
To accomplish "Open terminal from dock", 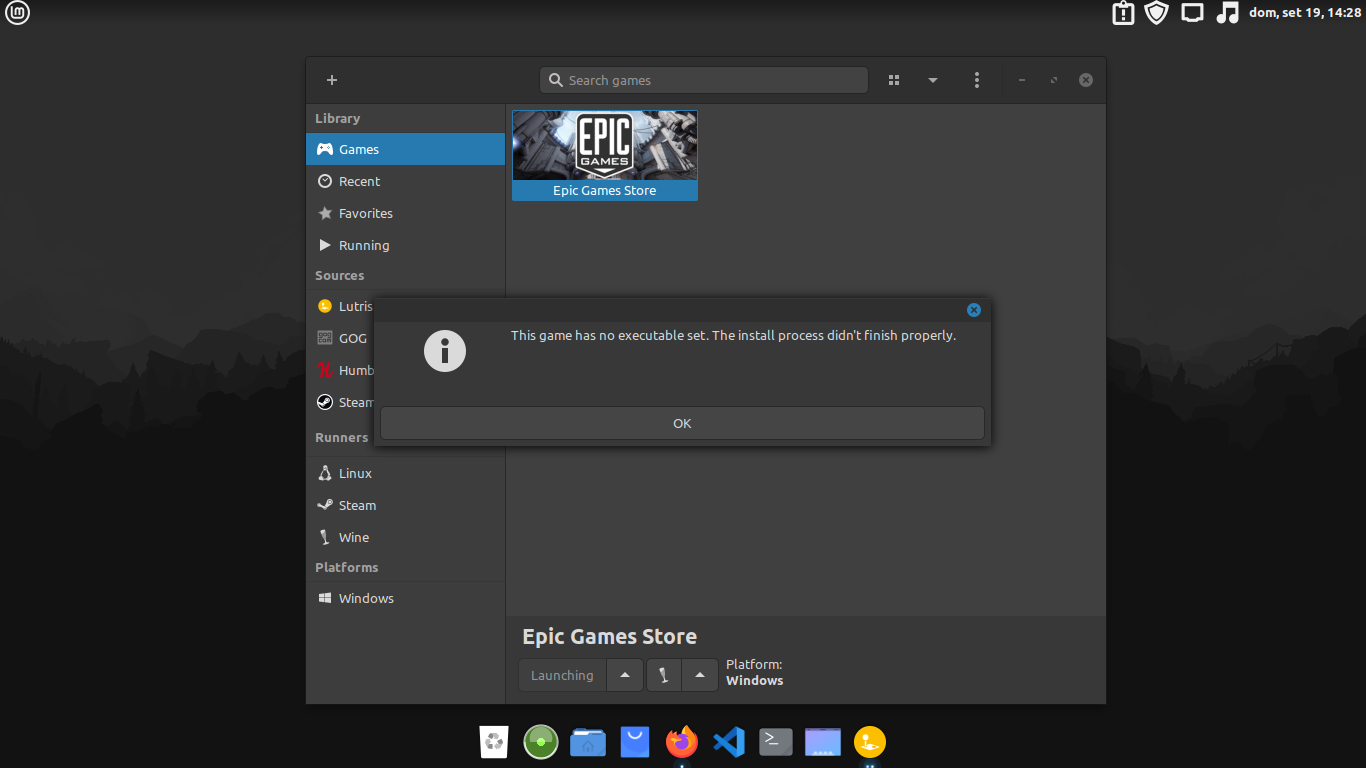I will 776,742.
